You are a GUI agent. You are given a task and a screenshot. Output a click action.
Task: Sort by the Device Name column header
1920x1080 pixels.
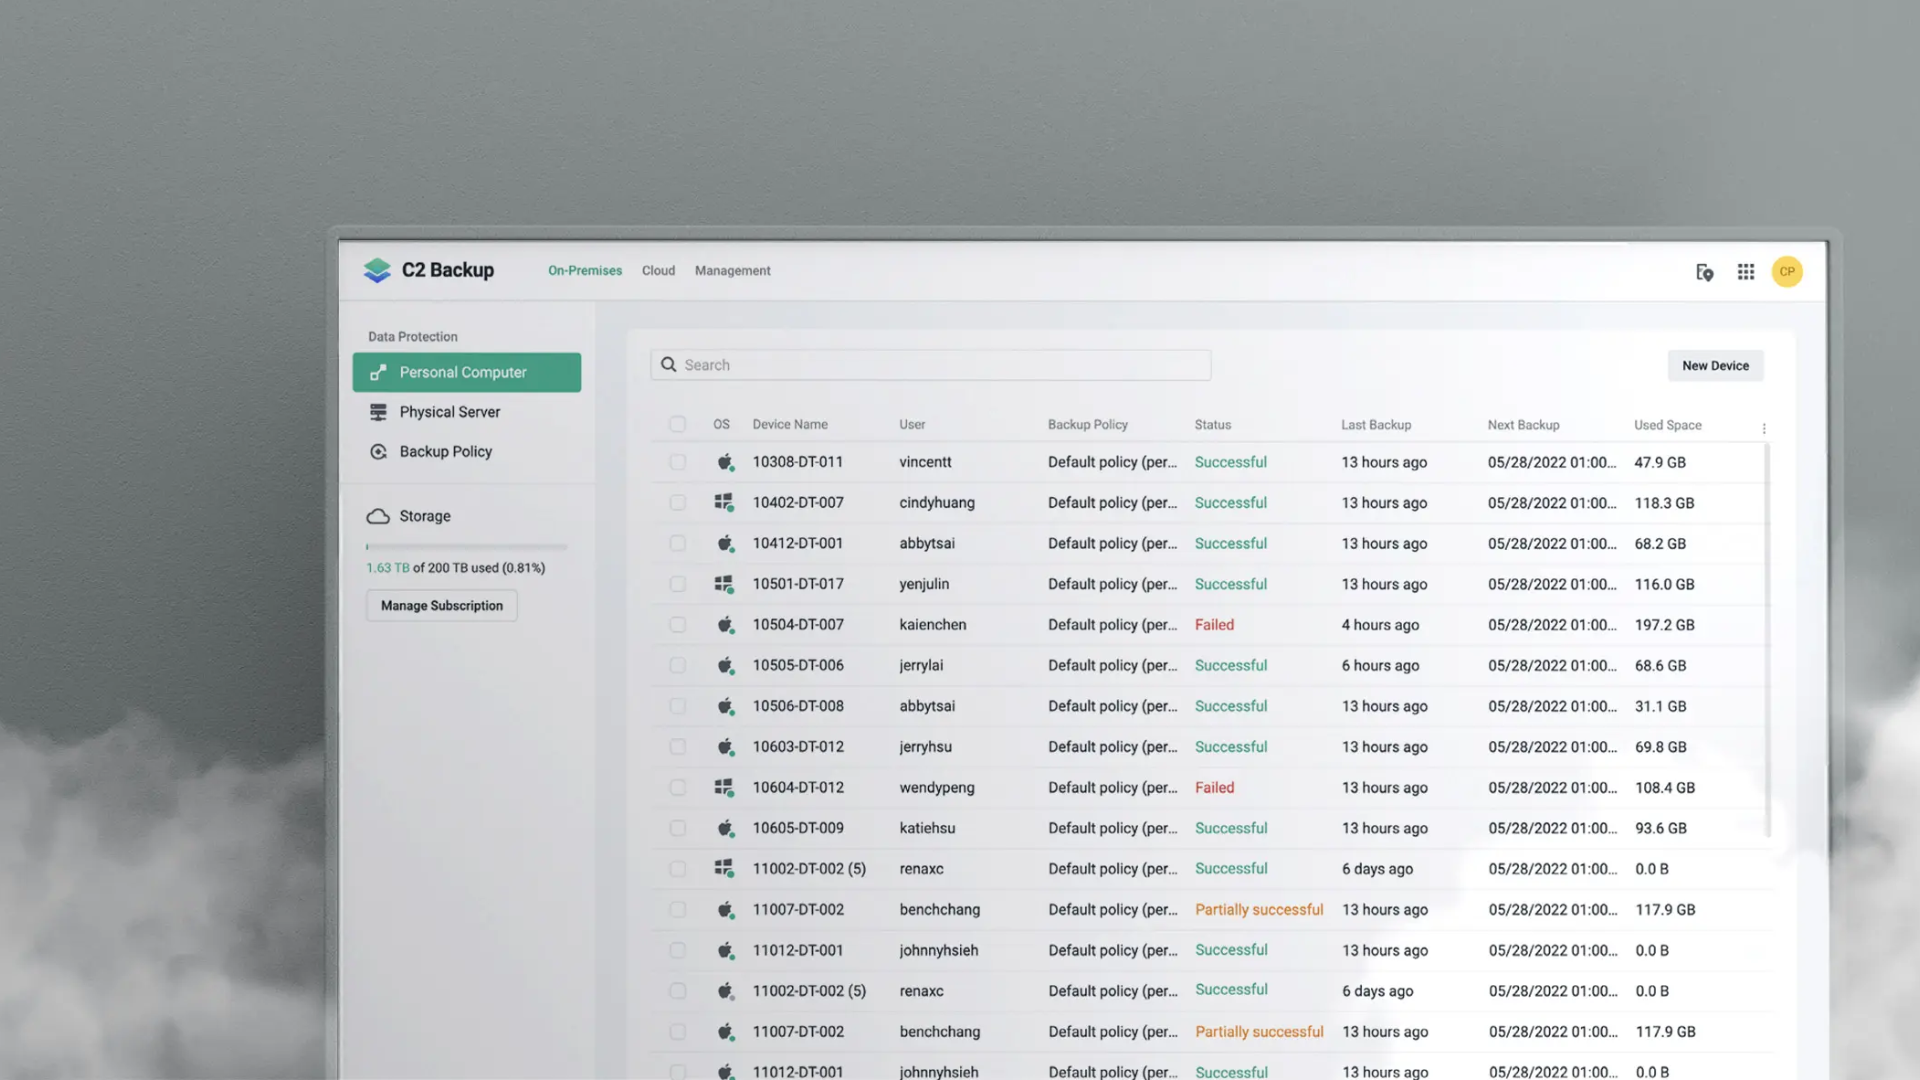tap(790, 425)
